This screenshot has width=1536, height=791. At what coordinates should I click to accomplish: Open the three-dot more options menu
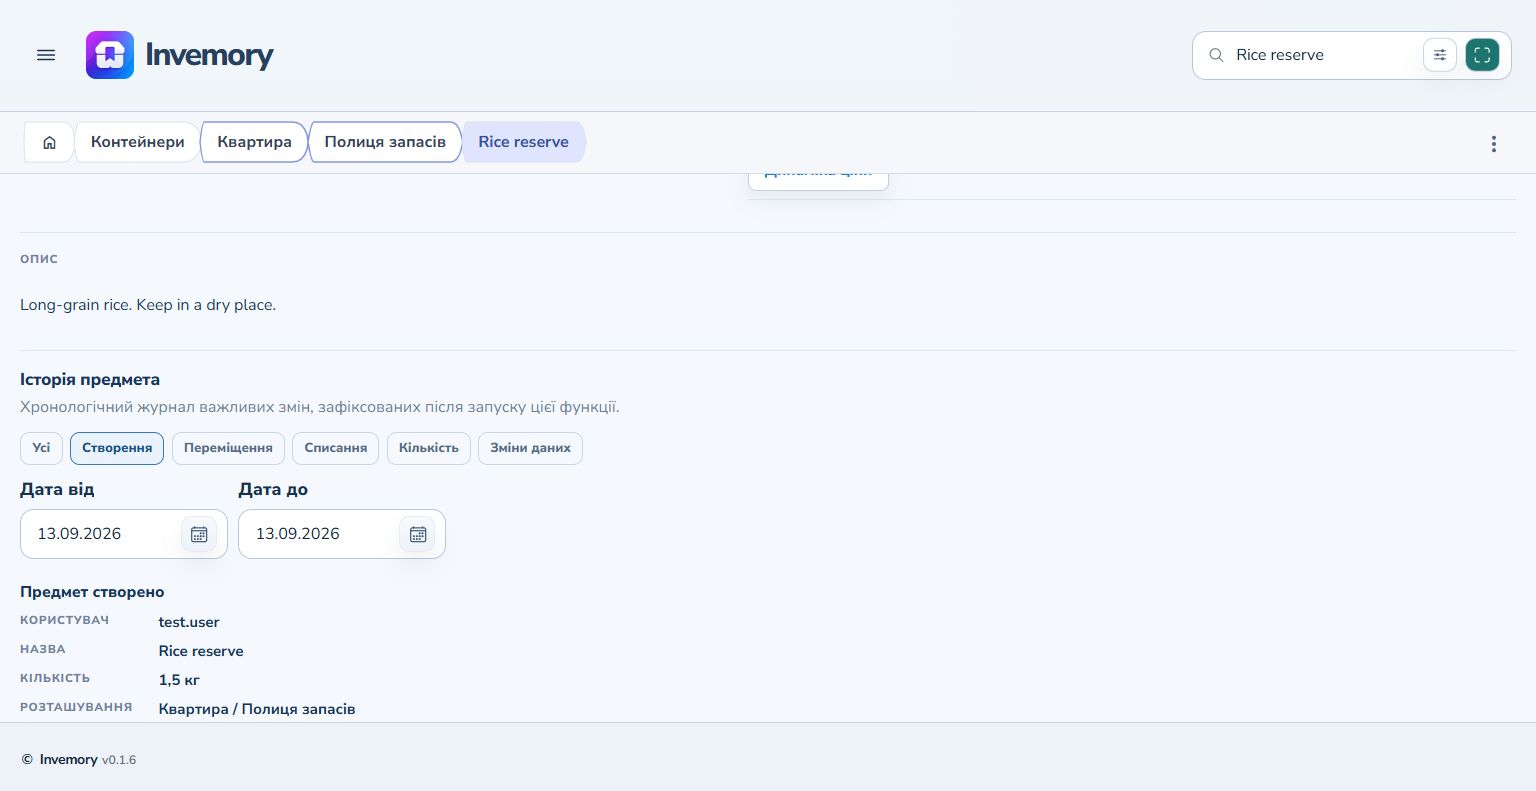(x=1494, y=144)
